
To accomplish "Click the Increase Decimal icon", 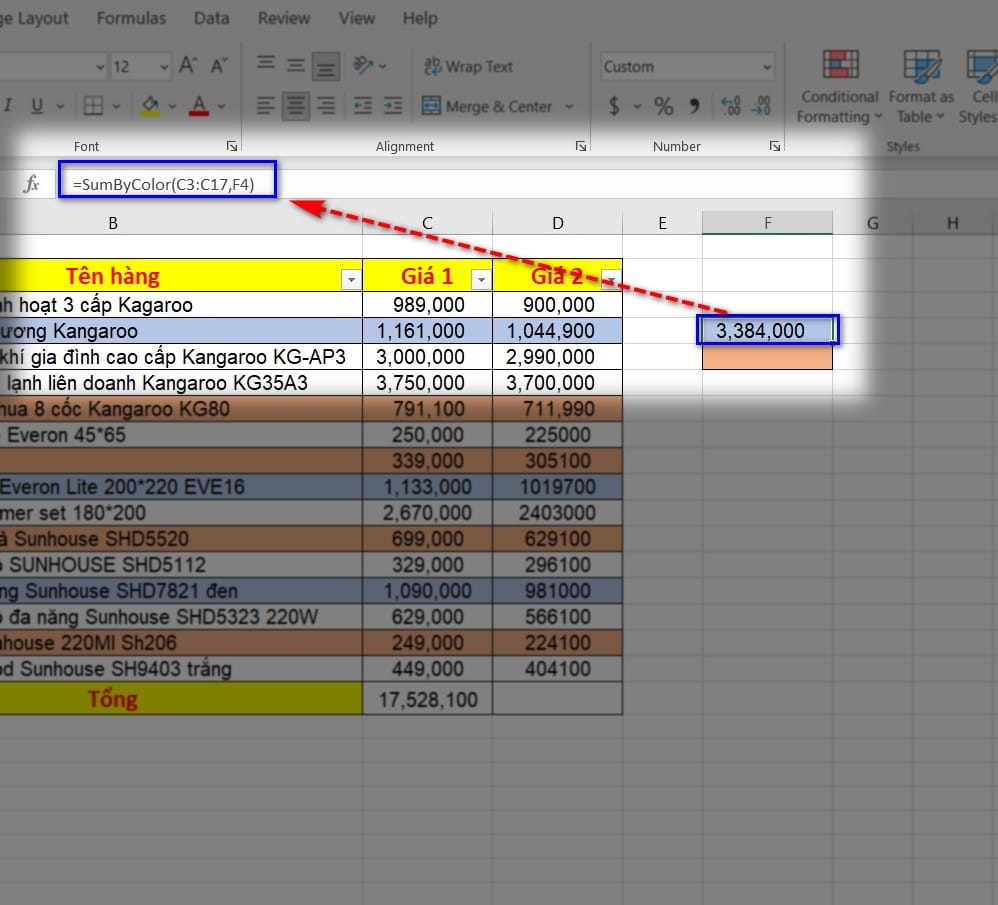I will [x=730, y=106].
